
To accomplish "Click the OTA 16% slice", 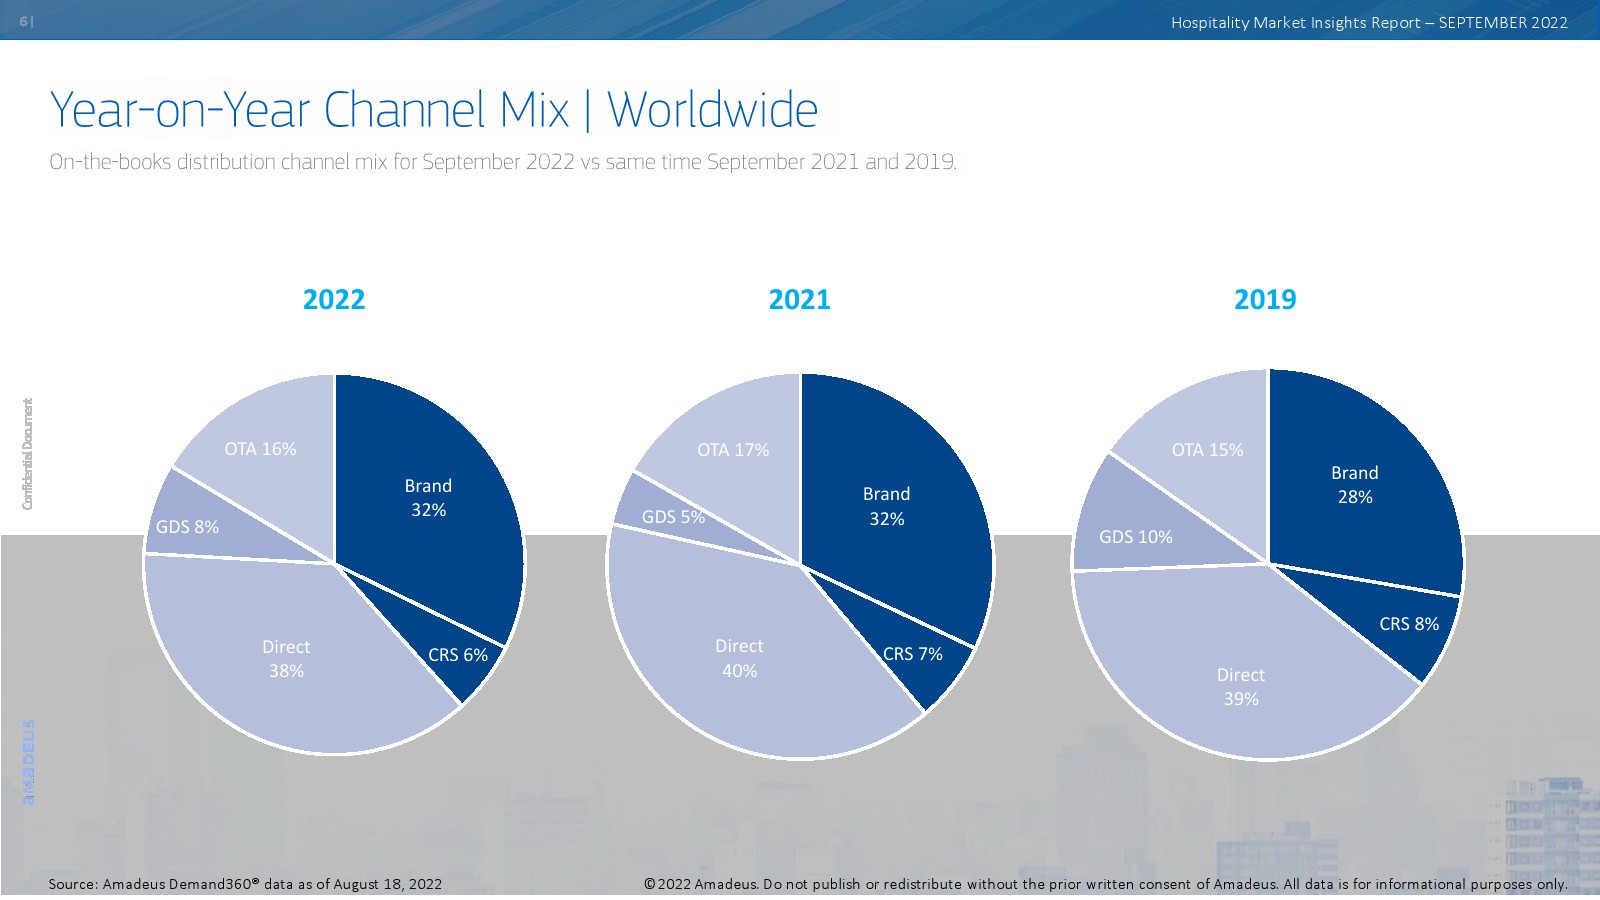I will tap(261, 449).
